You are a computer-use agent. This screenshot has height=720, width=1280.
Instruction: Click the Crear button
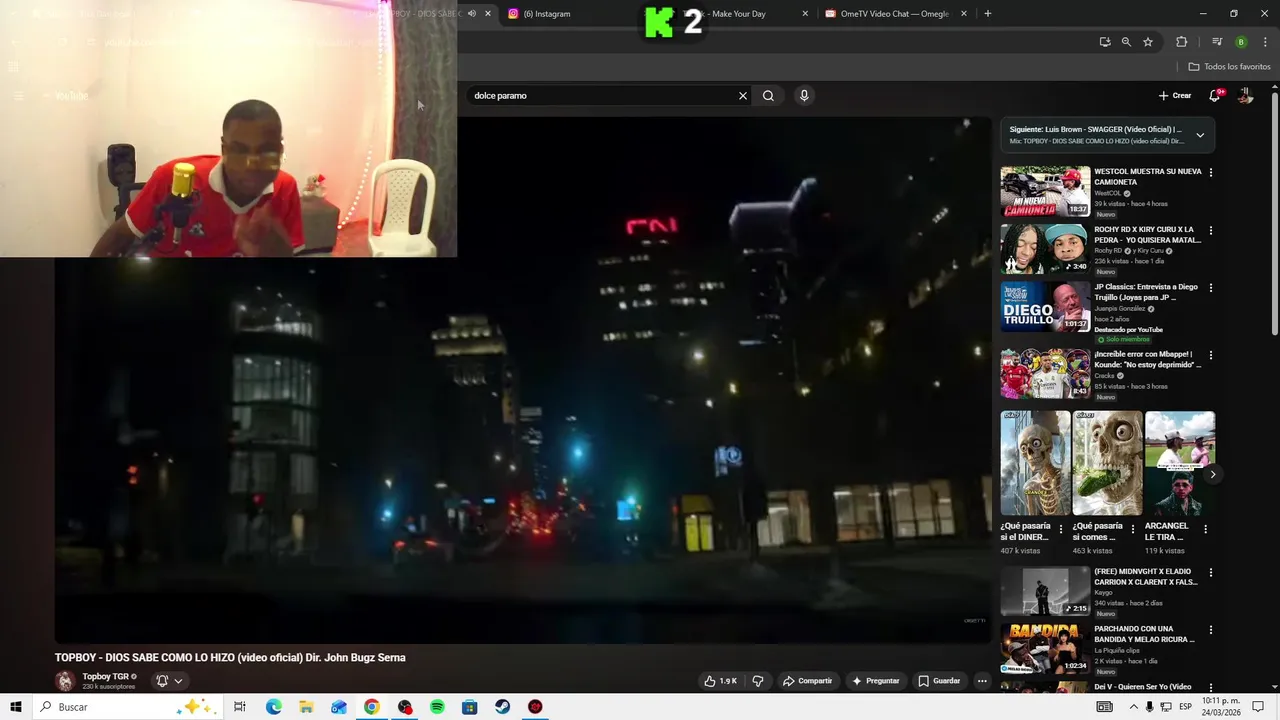[1175, 96]
